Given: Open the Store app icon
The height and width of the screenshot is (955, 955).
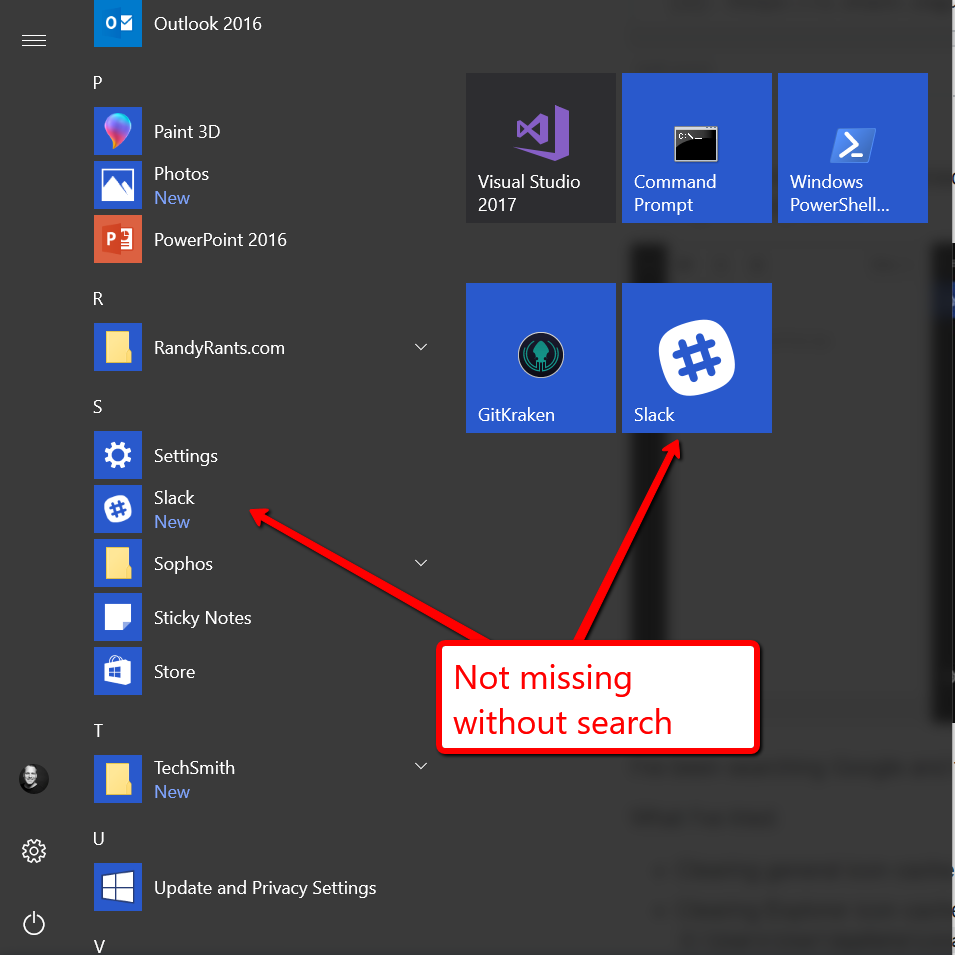Looking at the screenshot, I should 118,671.
